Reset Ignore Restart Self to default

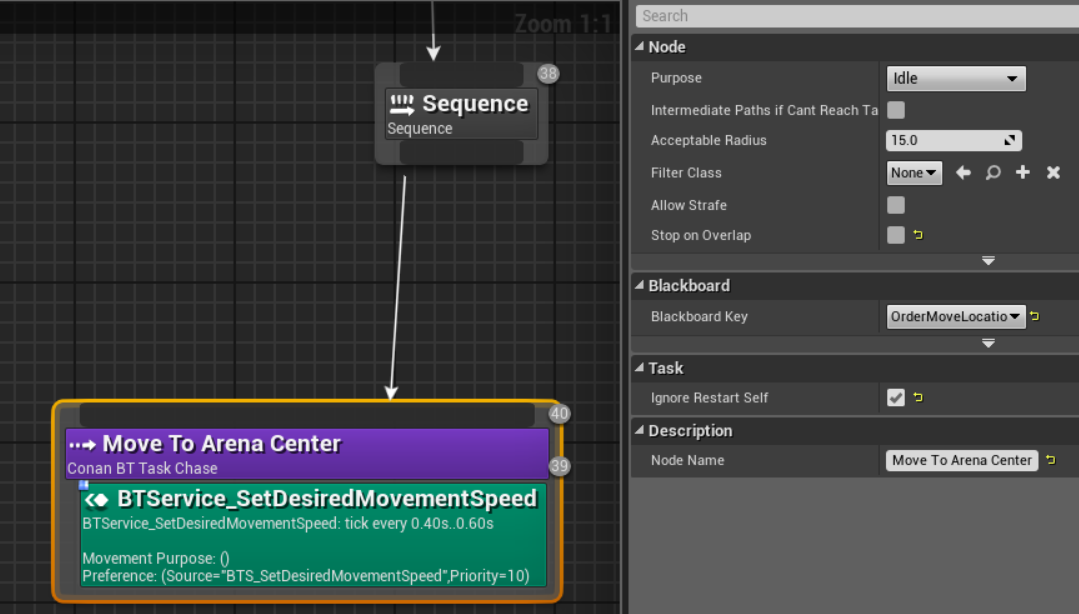[x=918, y=398]
